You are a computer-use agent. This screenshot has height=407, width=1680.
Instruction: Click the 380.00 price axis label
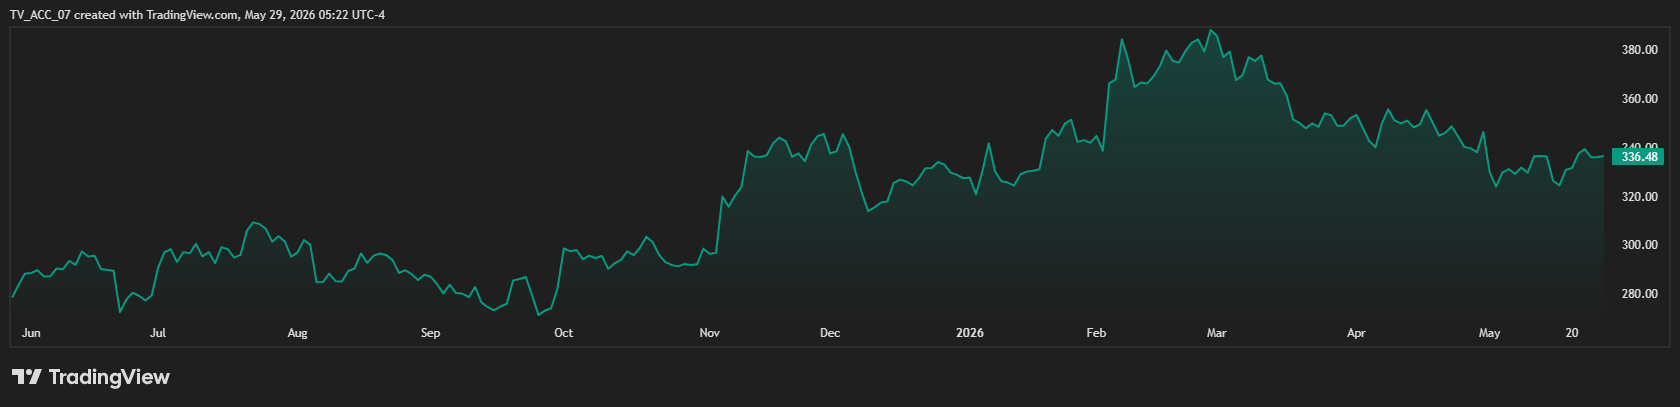(1639, 50)
